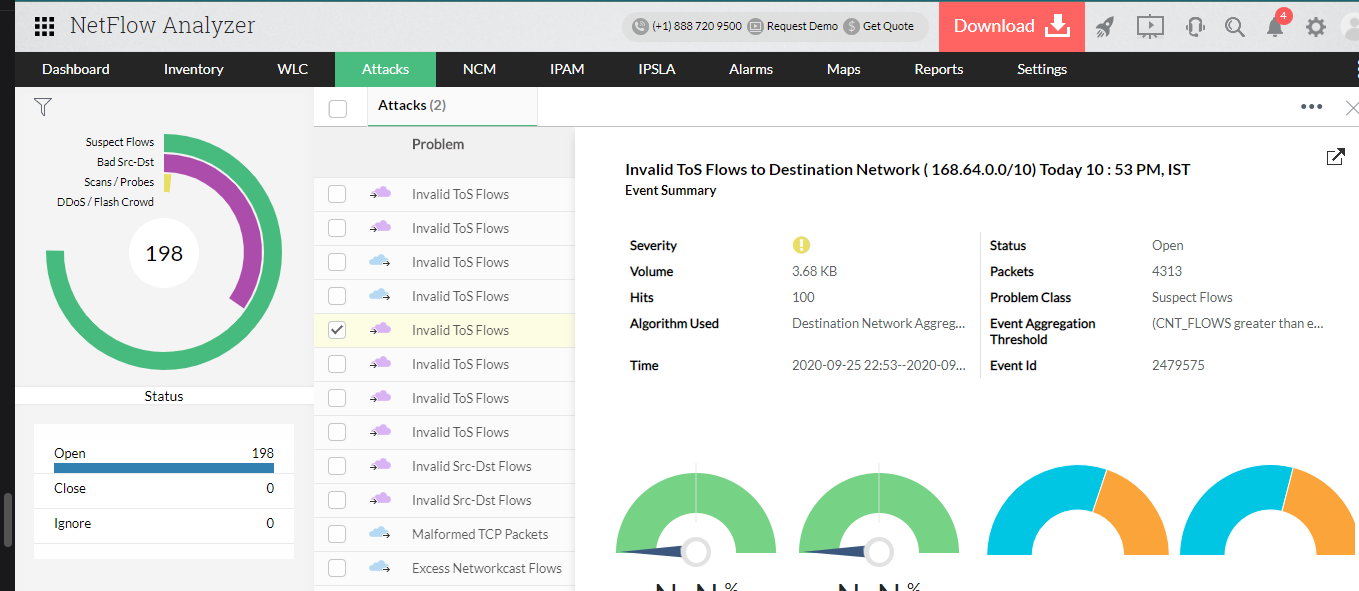This screenshot has height=591, width=1359.
Task: Open the Inventory tab
Action: [x=194, y=69]
